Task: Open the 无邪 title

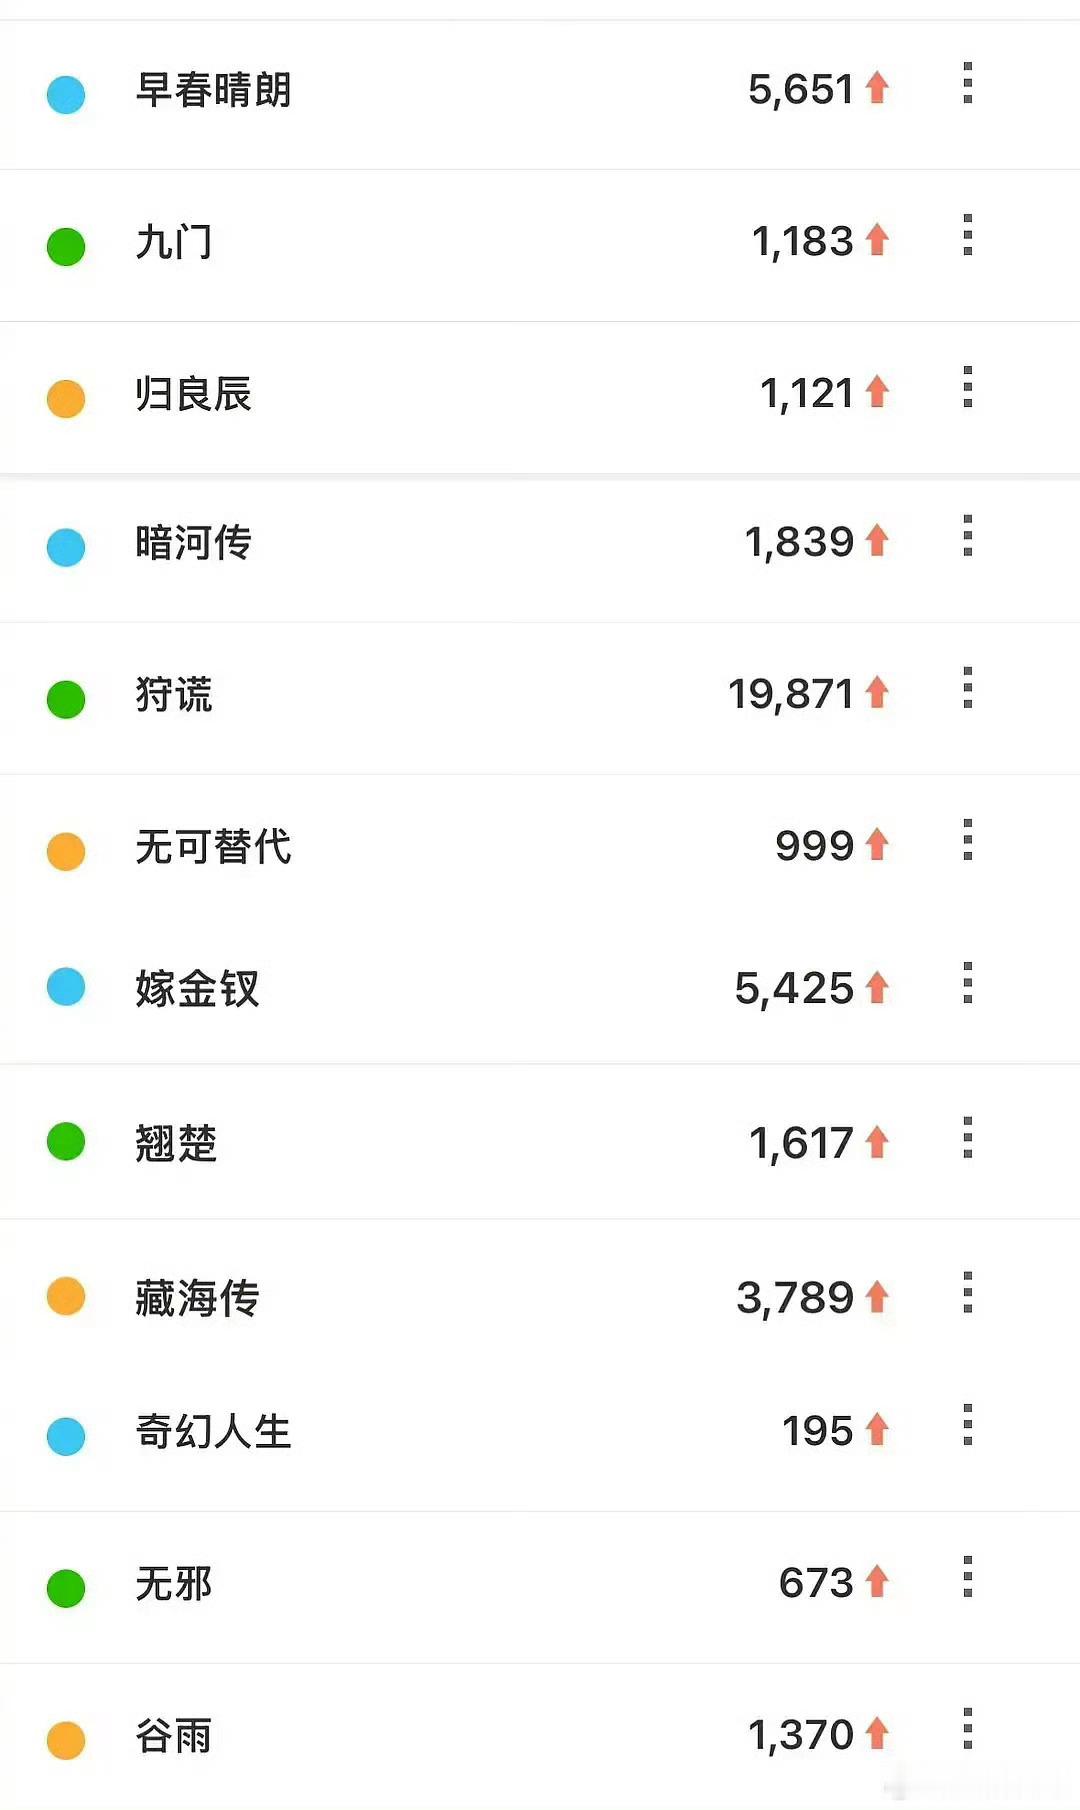Action: [x=174, y=1584]
